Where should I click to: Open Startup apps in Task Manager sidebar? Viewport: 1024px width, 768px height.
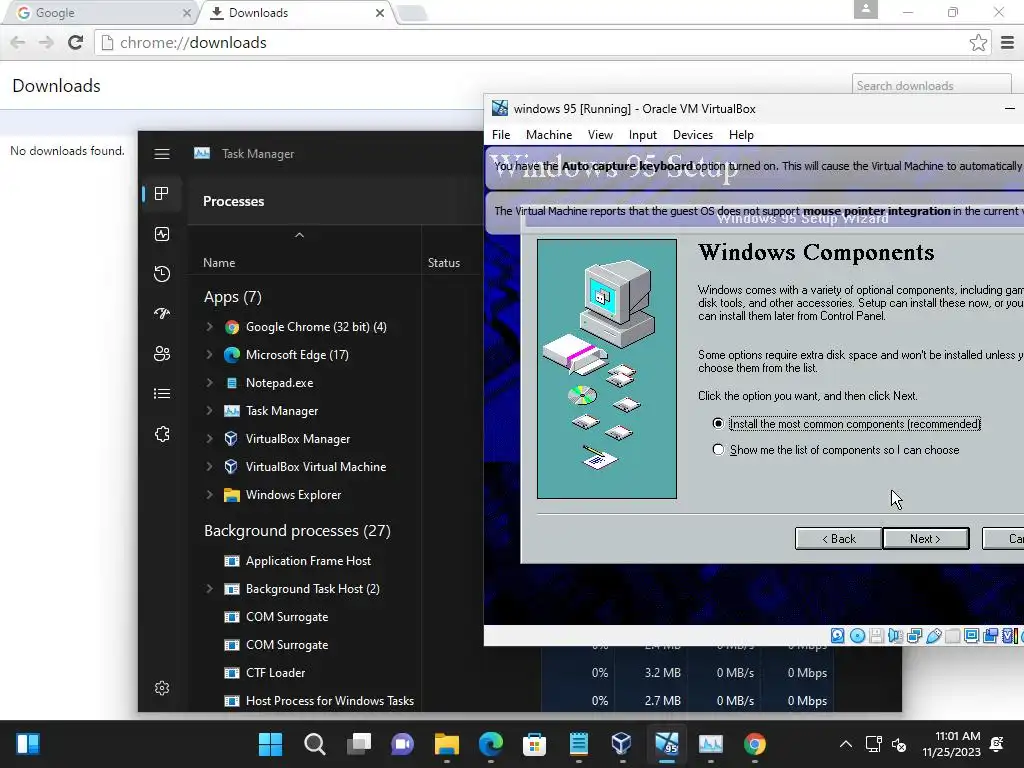coord(162,313)
